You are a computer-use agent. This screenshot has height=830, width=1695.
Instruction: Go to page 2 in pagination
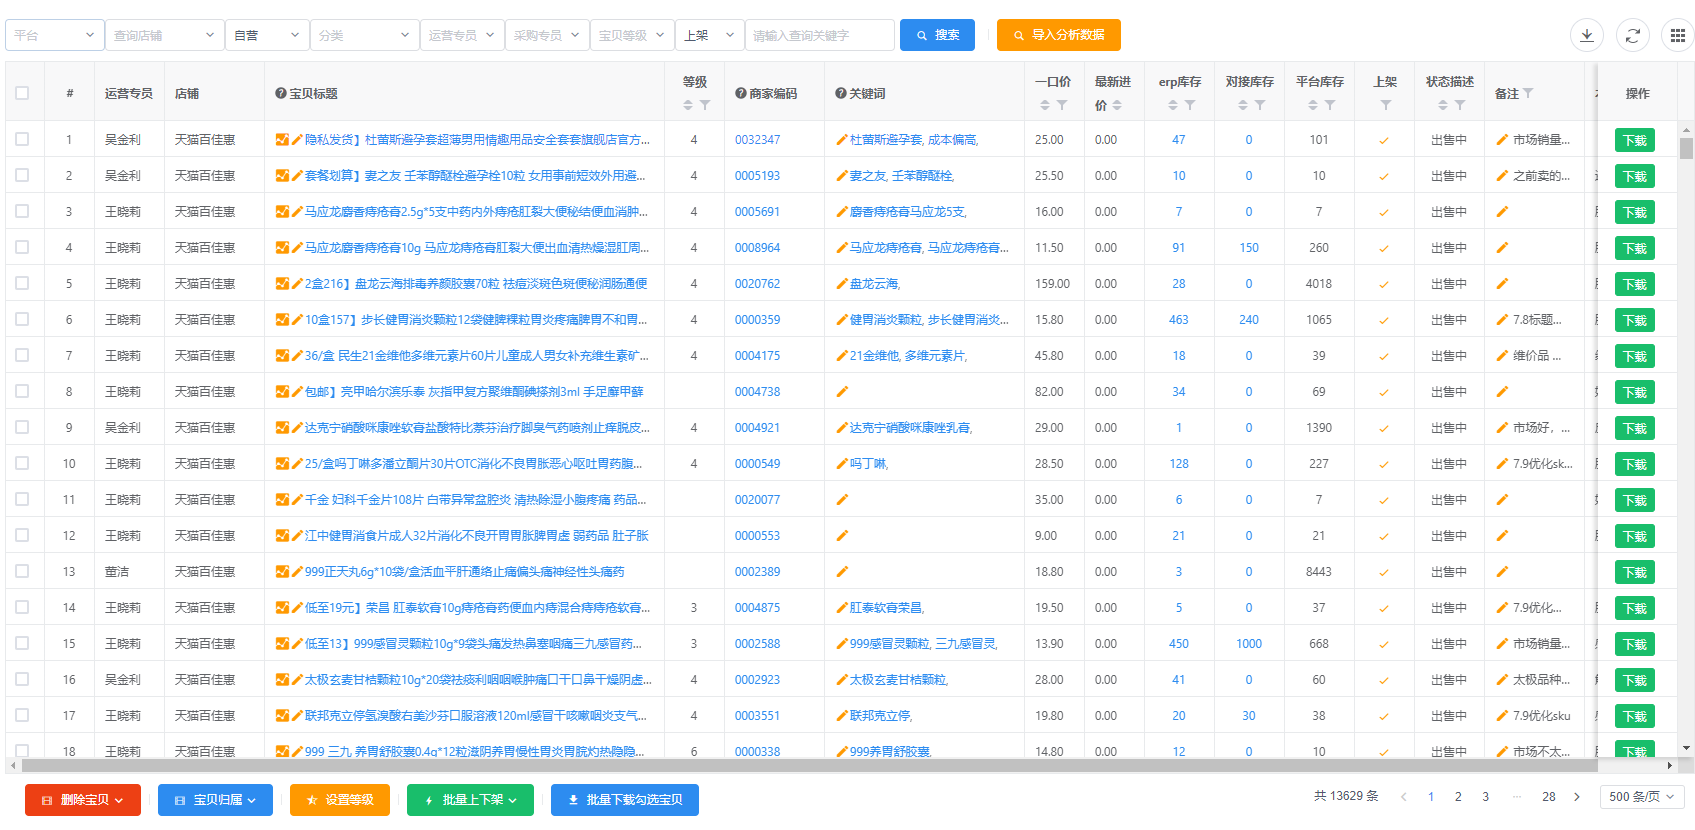[x=1458, y=797]
